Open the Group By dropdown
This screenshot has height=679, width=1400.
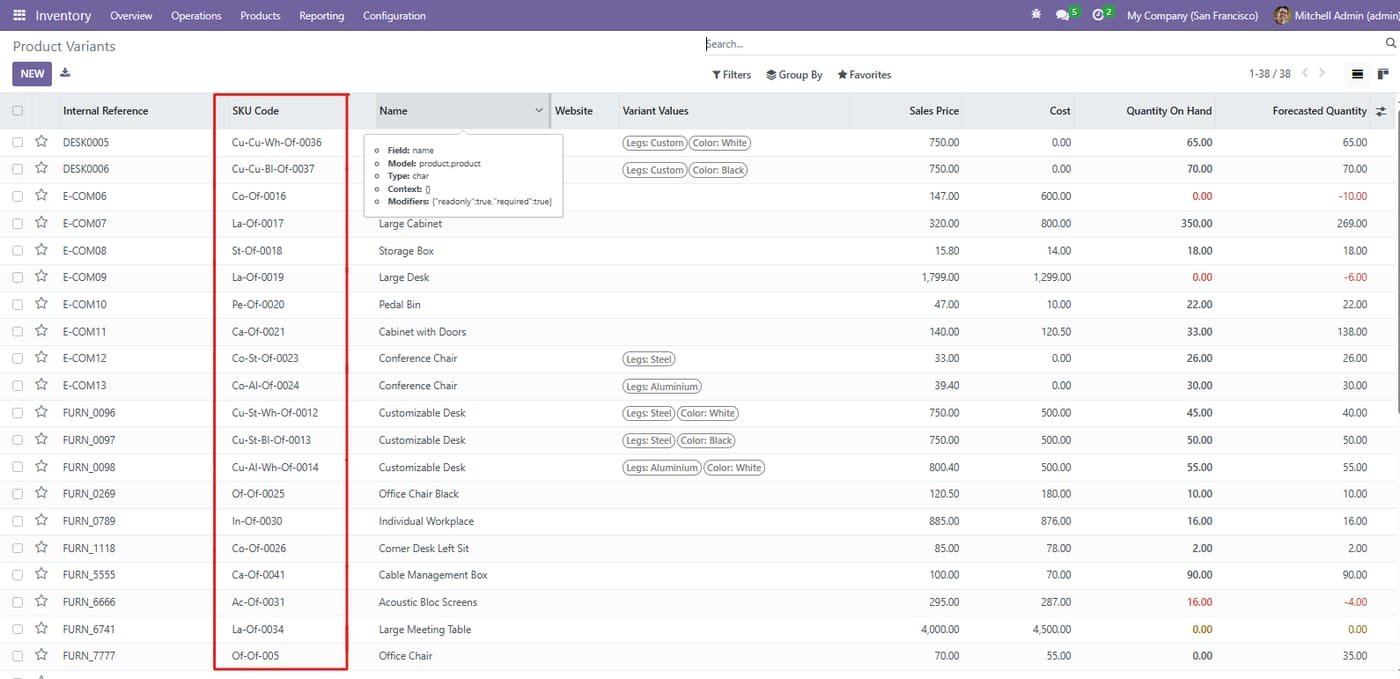pos(794,75)
